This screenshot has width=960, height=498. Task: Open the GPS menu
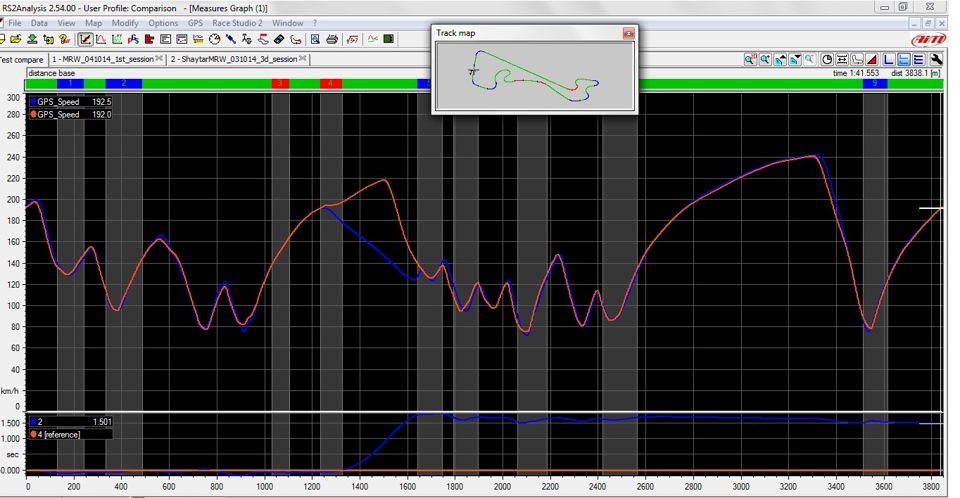click(195, 23)
